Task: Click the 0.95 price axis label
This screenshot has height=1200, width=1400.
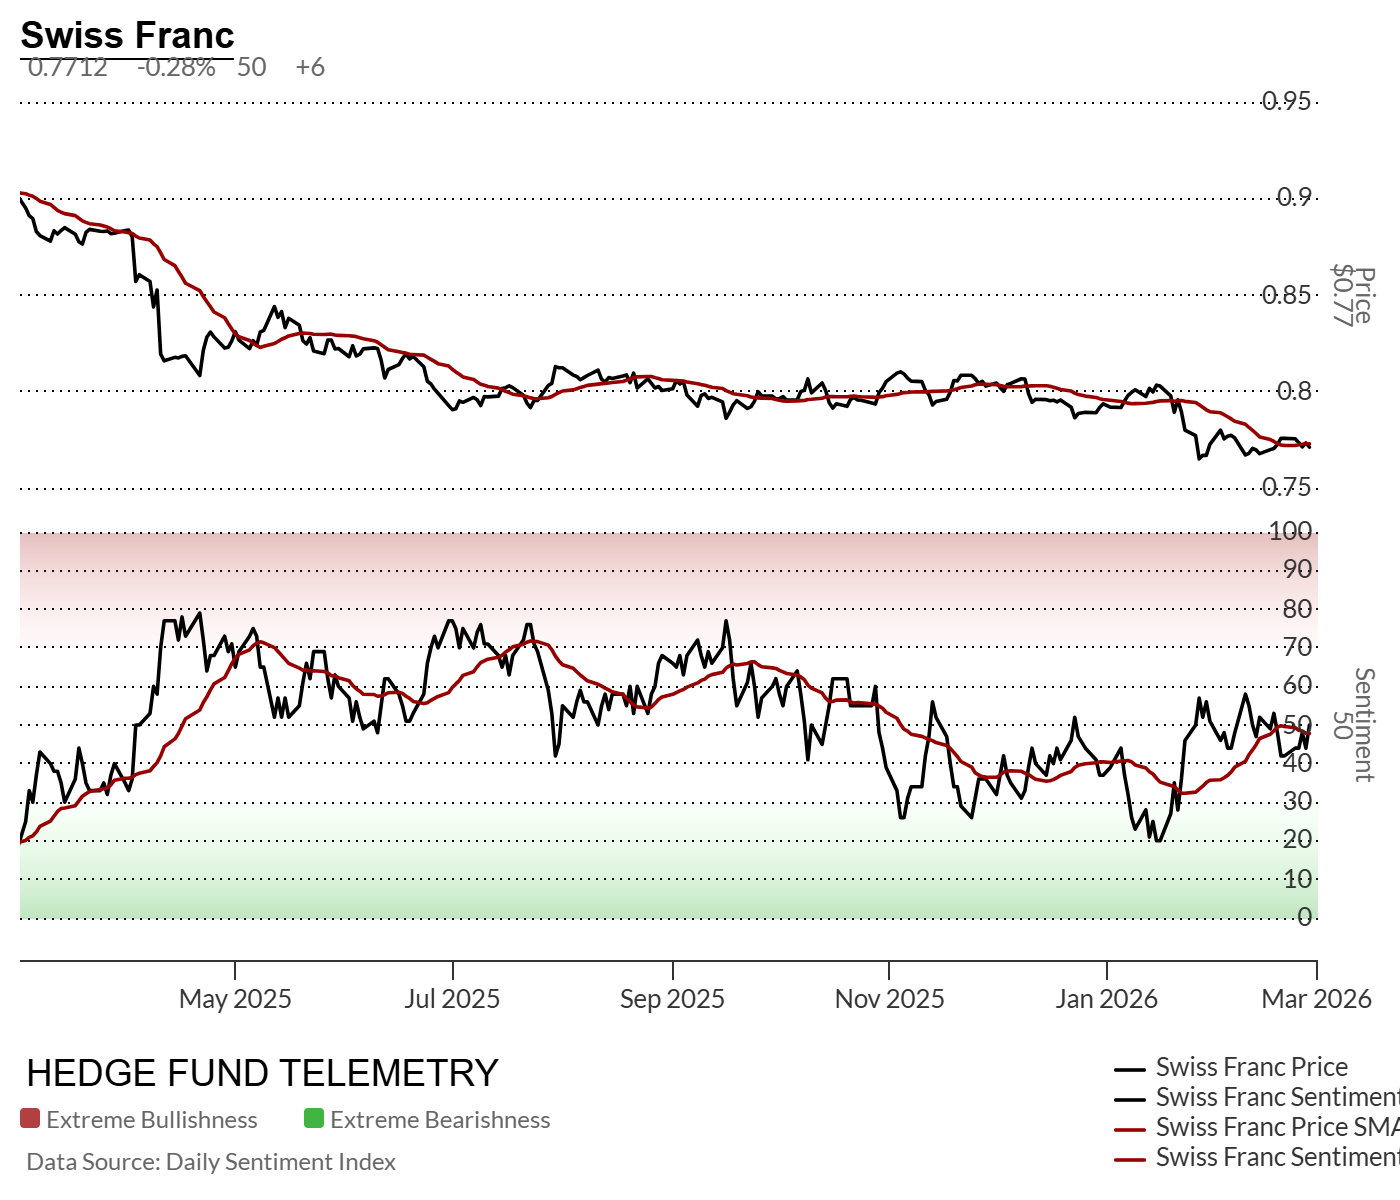Action: click(1286, 101)
